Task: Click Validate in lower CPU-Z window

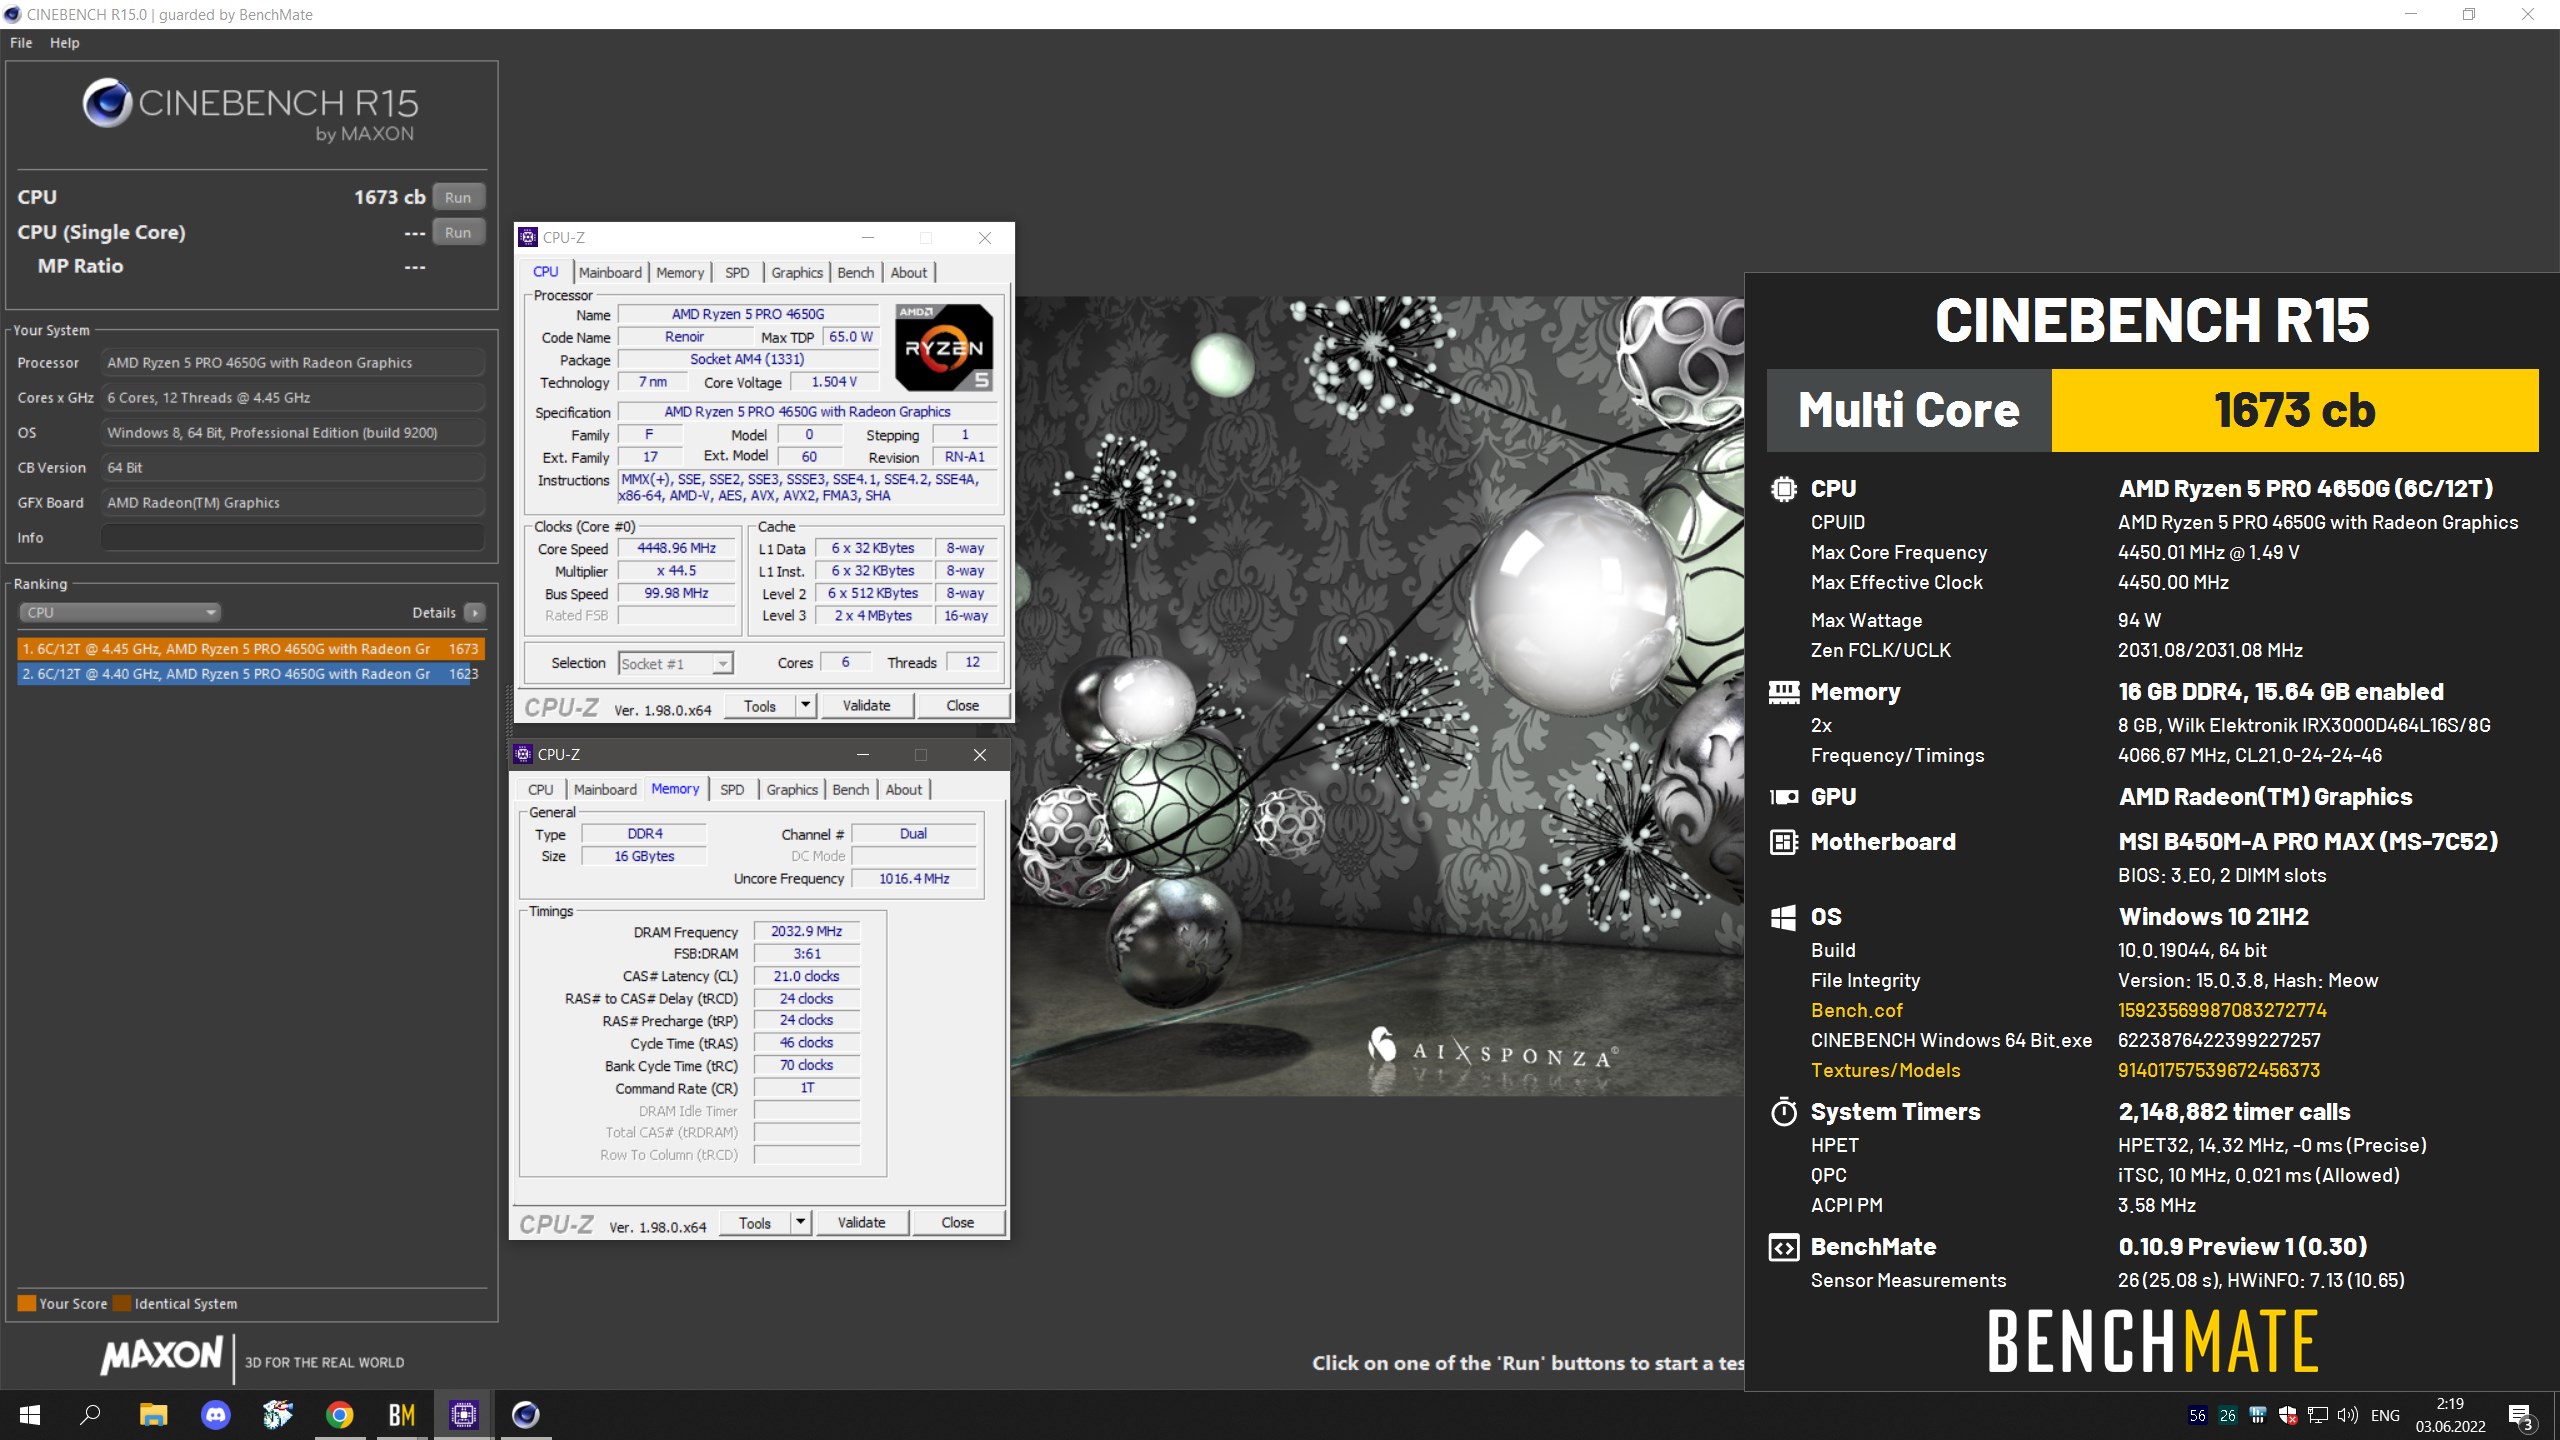Action: [x=861, y=1223]
